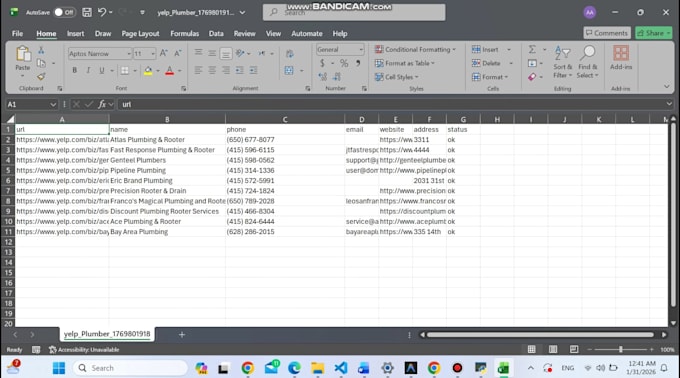Image resolution: width=680 pixels, height=378 pixels.
Task: Click the Undo arrow icon
Action: pyautogui.click(x=102, y=12)
